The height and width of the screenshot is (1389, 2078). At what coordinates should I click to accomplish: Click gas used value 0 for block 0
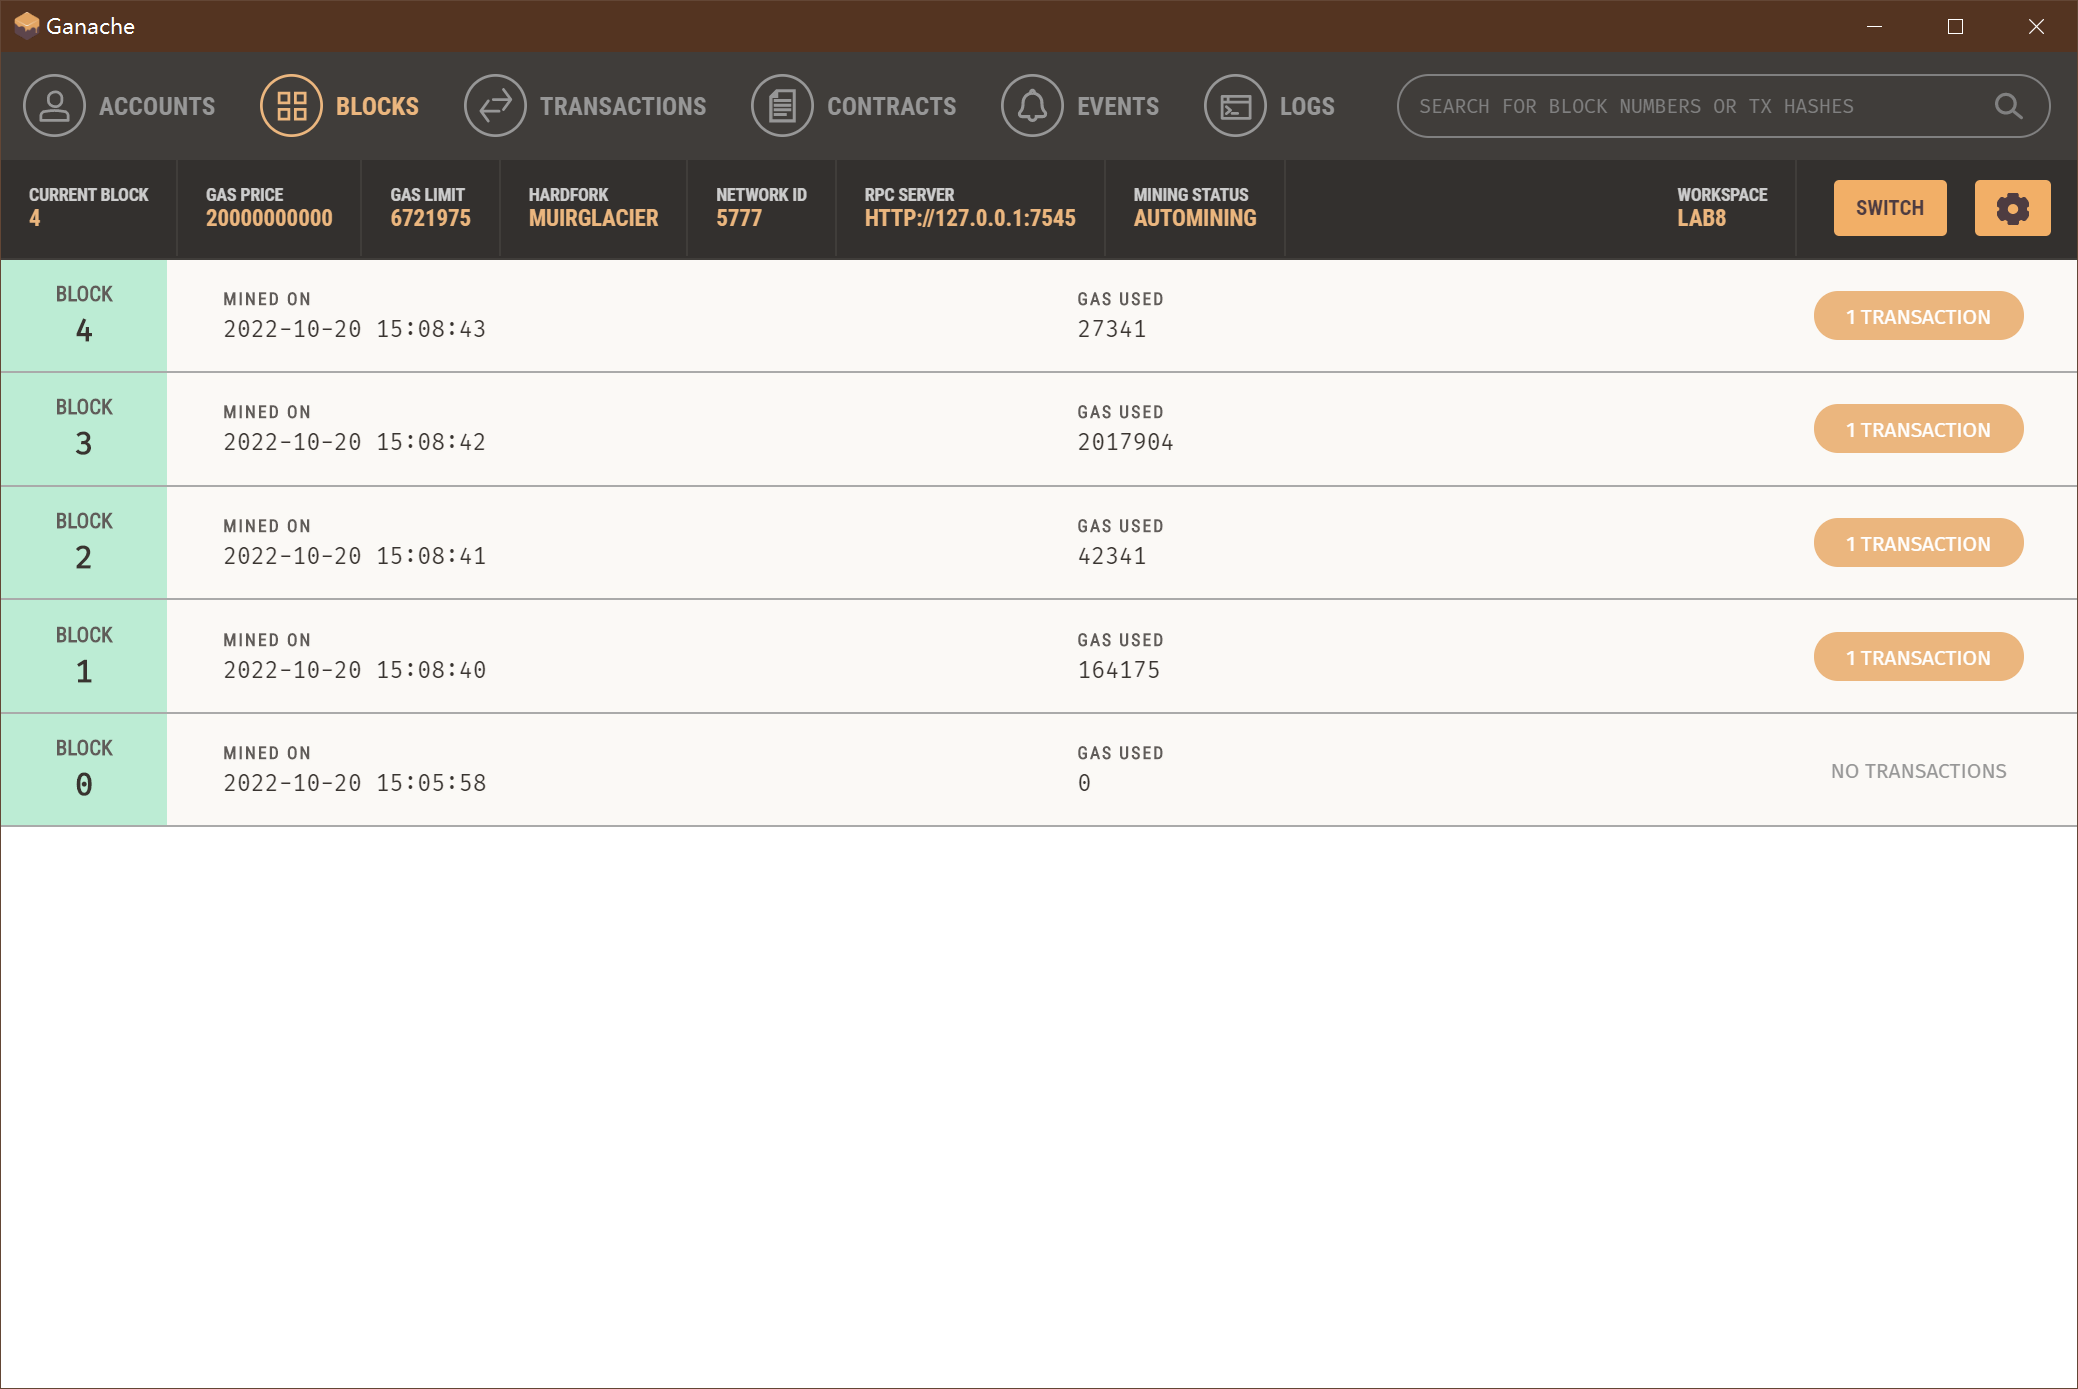pos(1084,783)
